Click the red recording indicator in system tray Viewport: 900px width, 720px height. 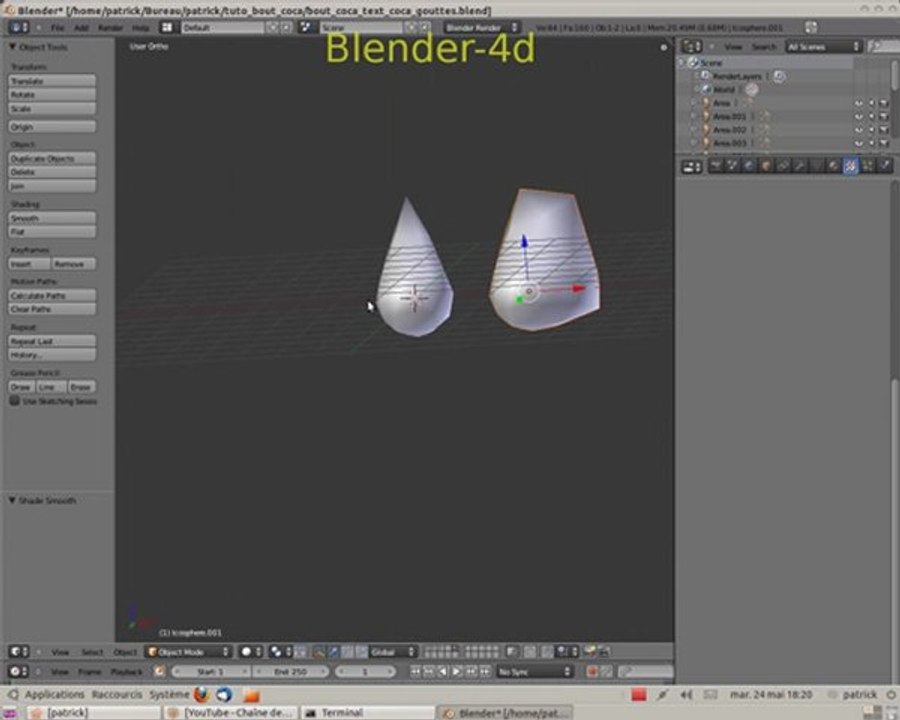638,695
